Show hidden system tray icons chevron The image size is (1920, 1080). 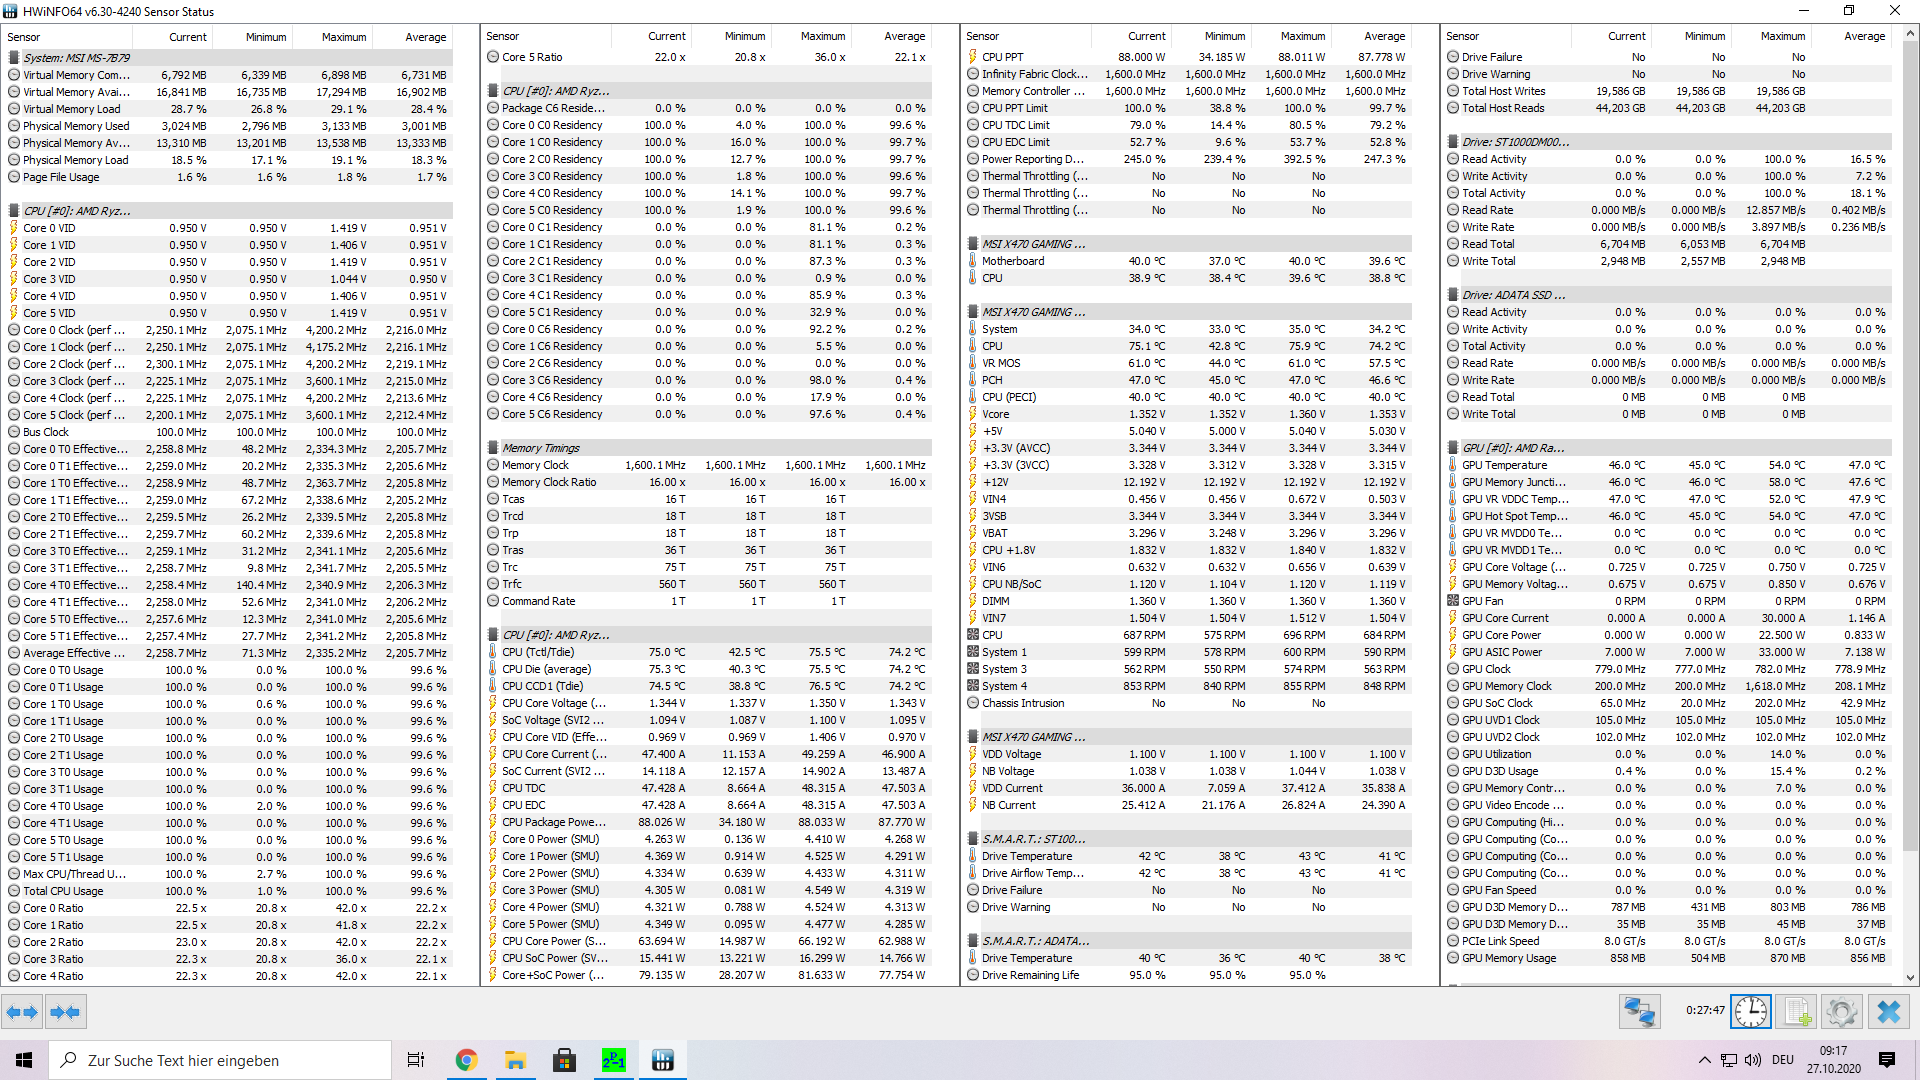(x=1704, y=1060)
